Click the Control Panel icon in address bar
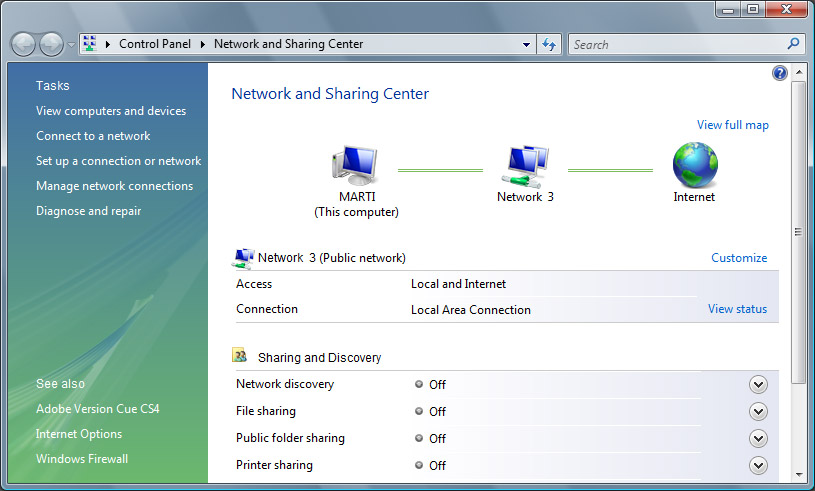Image resolution: width=815 pixels, height=491 pixels. pos(90,44)
